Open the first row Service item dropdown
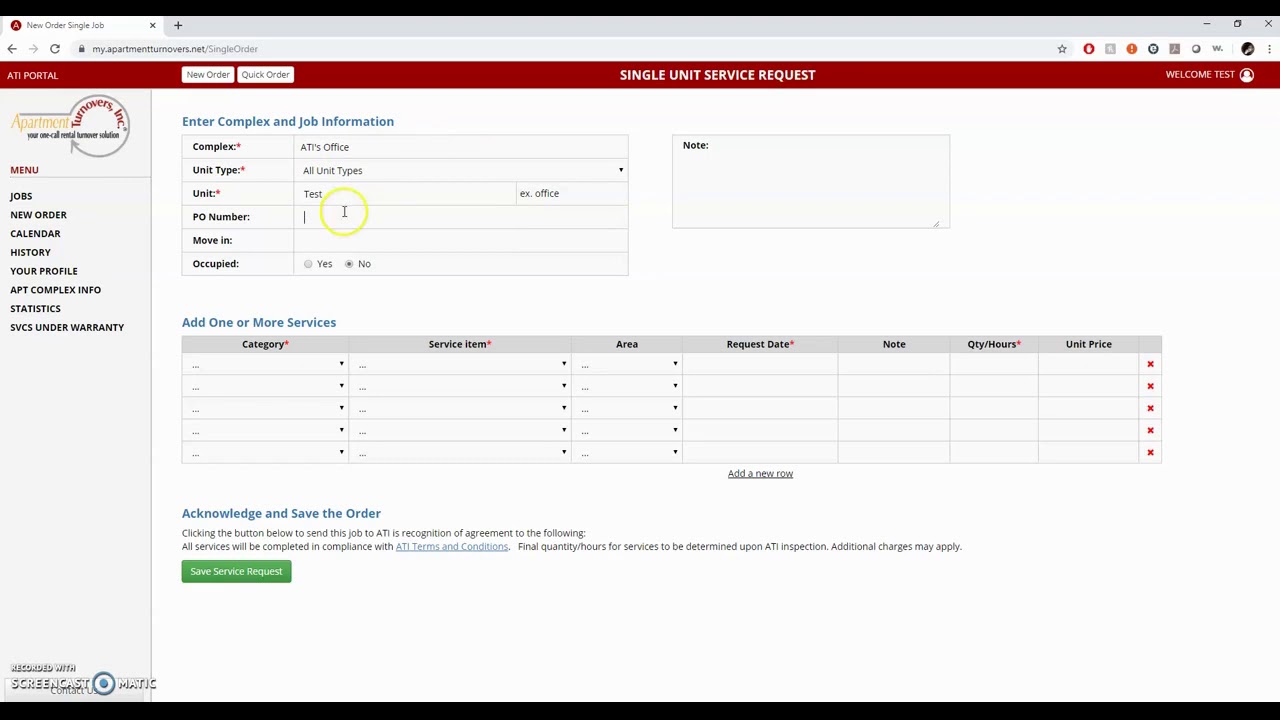1280x720 pixels. click(460, 365)
